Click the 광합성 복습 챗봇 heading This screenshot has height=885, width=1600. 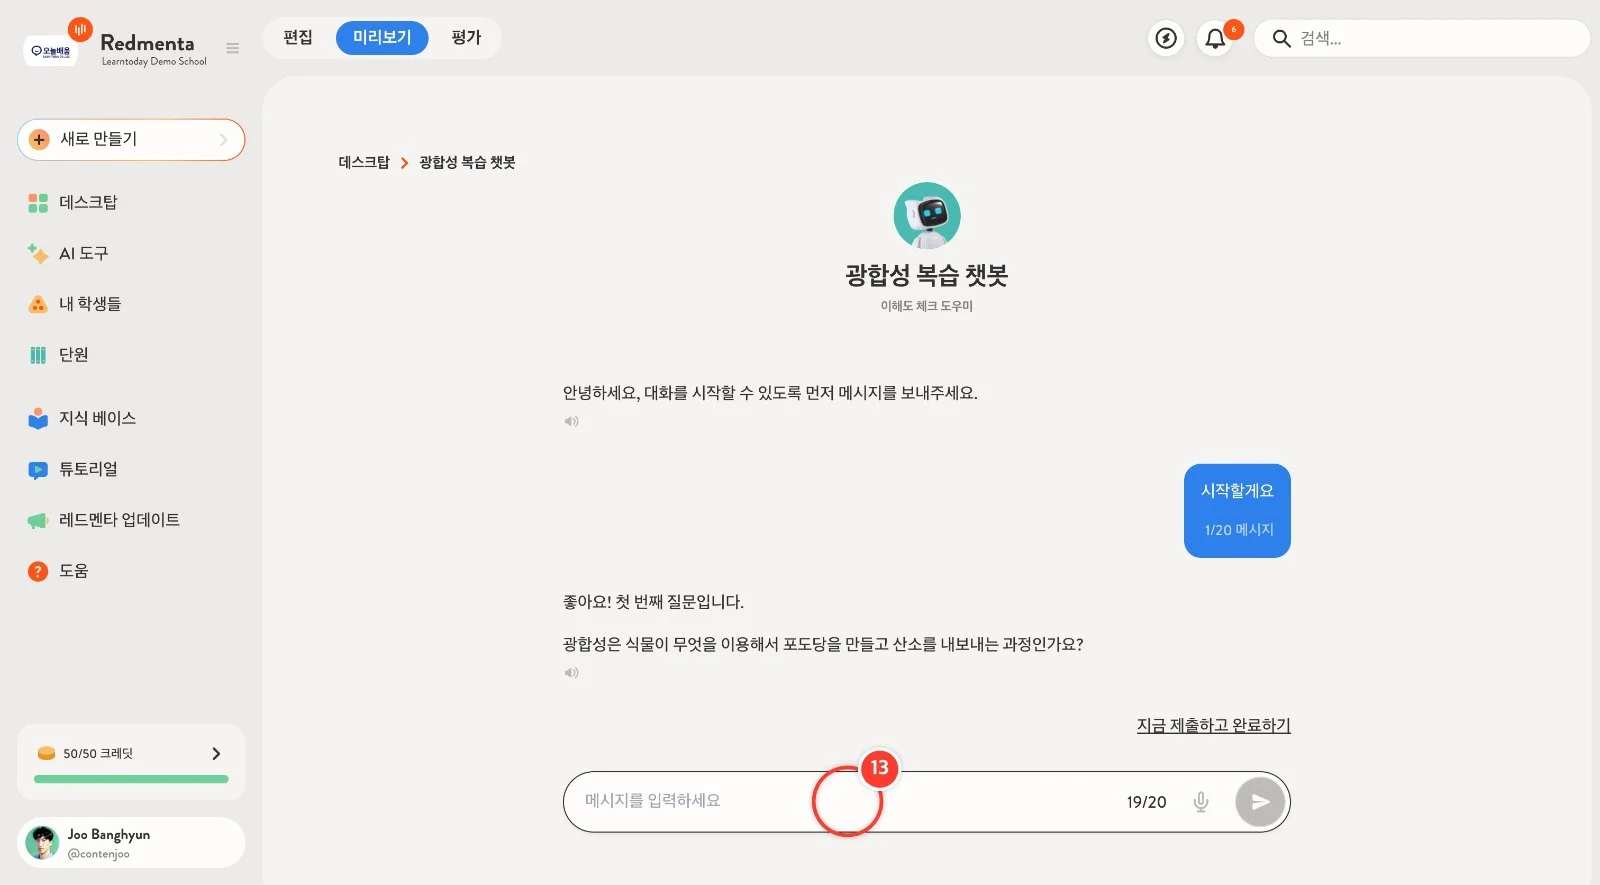(x=927, y=275)
